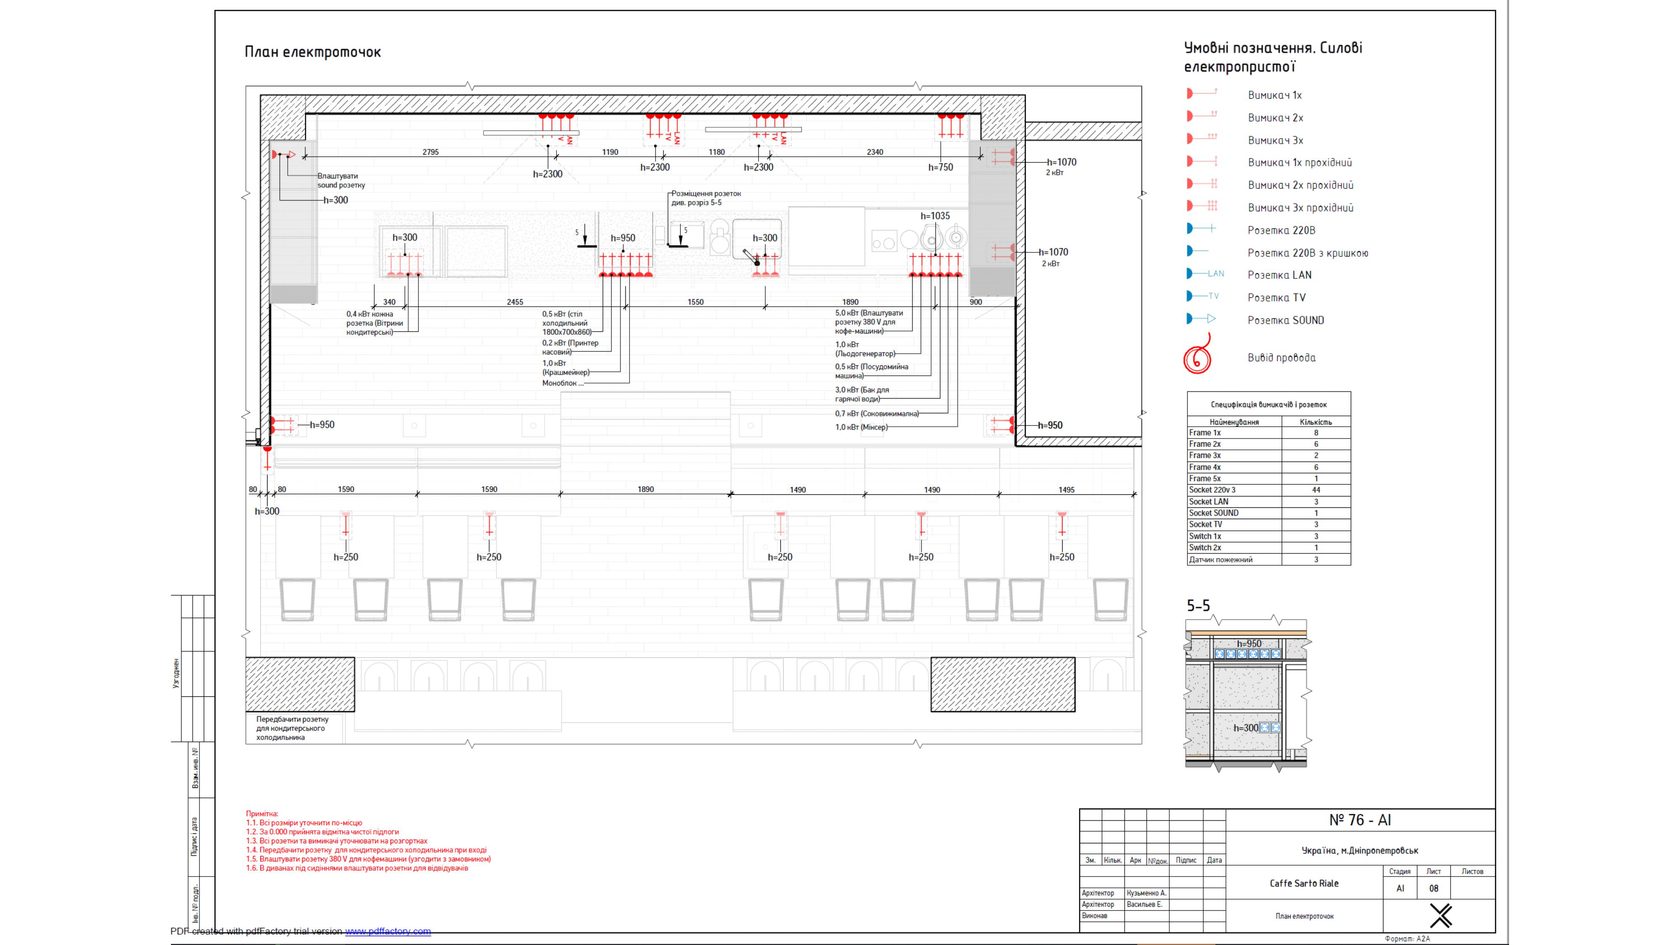Click the '1,0 кВт (Льодогенератор)' annotation
Viewport: 1680px width, 945px height.
coord(865,349)
